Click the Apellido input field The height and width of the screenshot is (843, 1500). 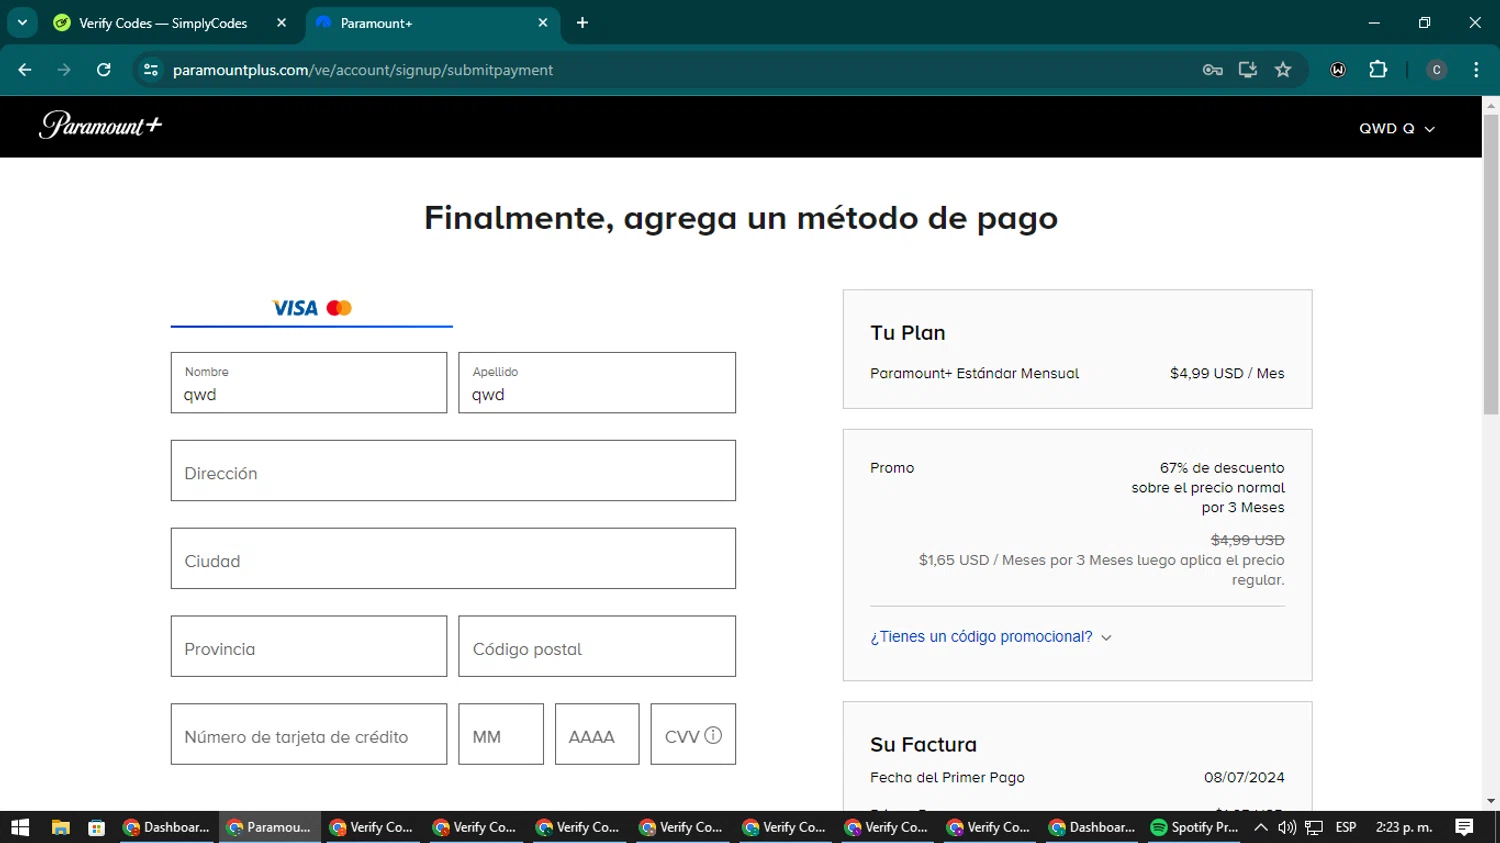pyautogui.click(x=597, y=383)
